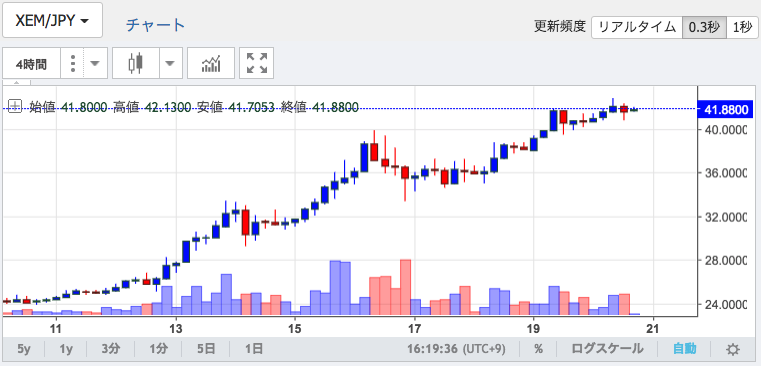Toggle ログスケール log scale

point(607,349)
